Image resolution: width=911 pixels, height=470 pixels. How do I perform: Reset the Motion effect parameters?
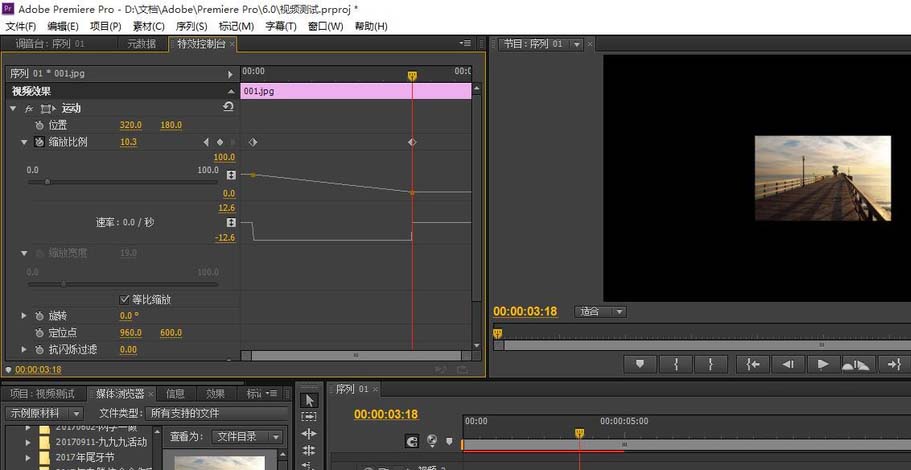[x=228, y=108]
